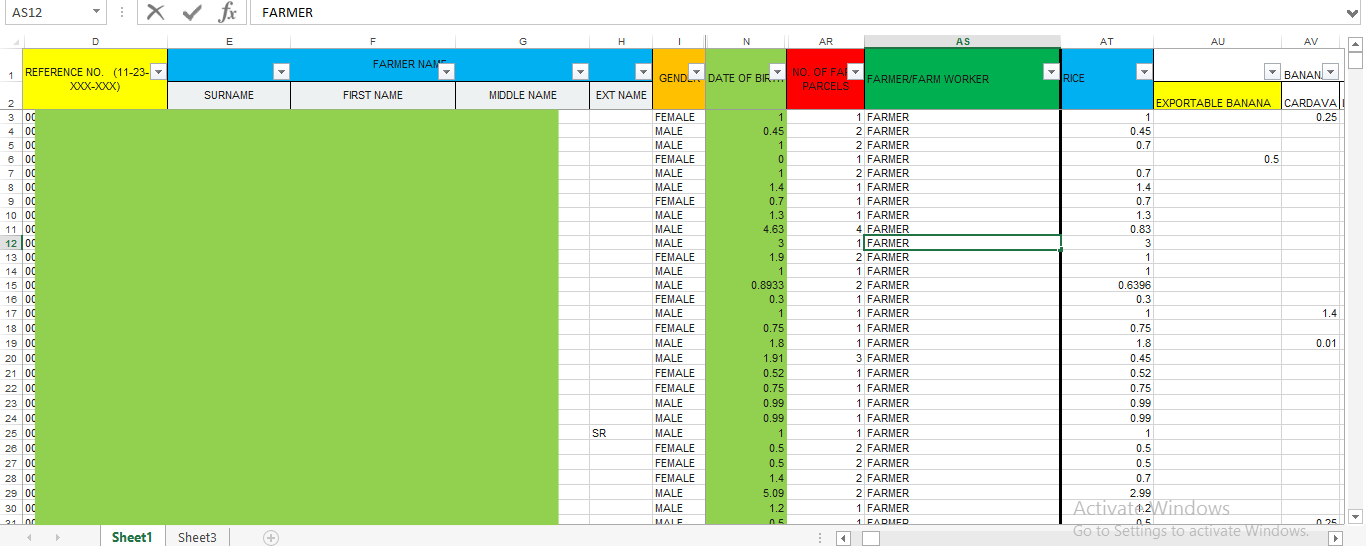
Task: Select column AU header
Action: 1217,42
